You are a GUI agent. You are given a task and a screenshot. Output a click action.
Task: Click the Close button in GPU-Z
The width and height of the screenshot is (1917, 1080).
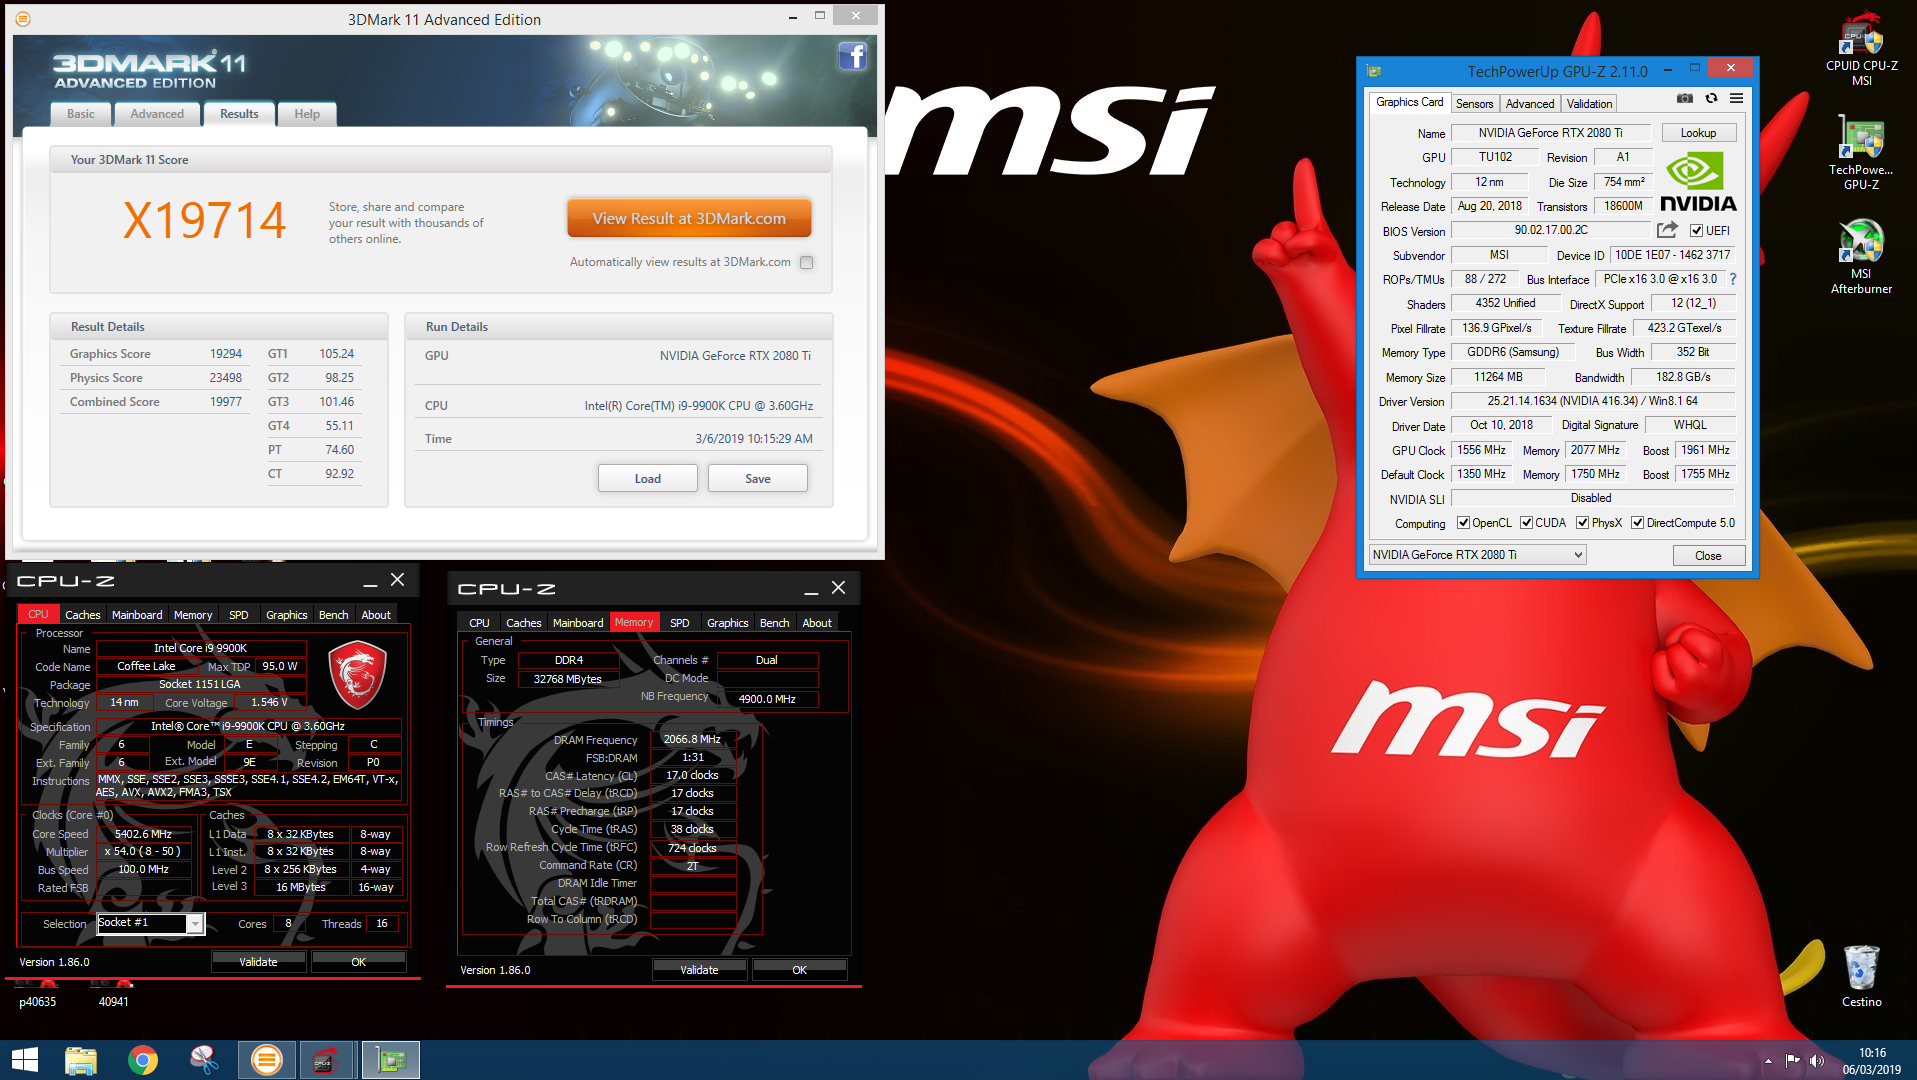click(1708, 556)
